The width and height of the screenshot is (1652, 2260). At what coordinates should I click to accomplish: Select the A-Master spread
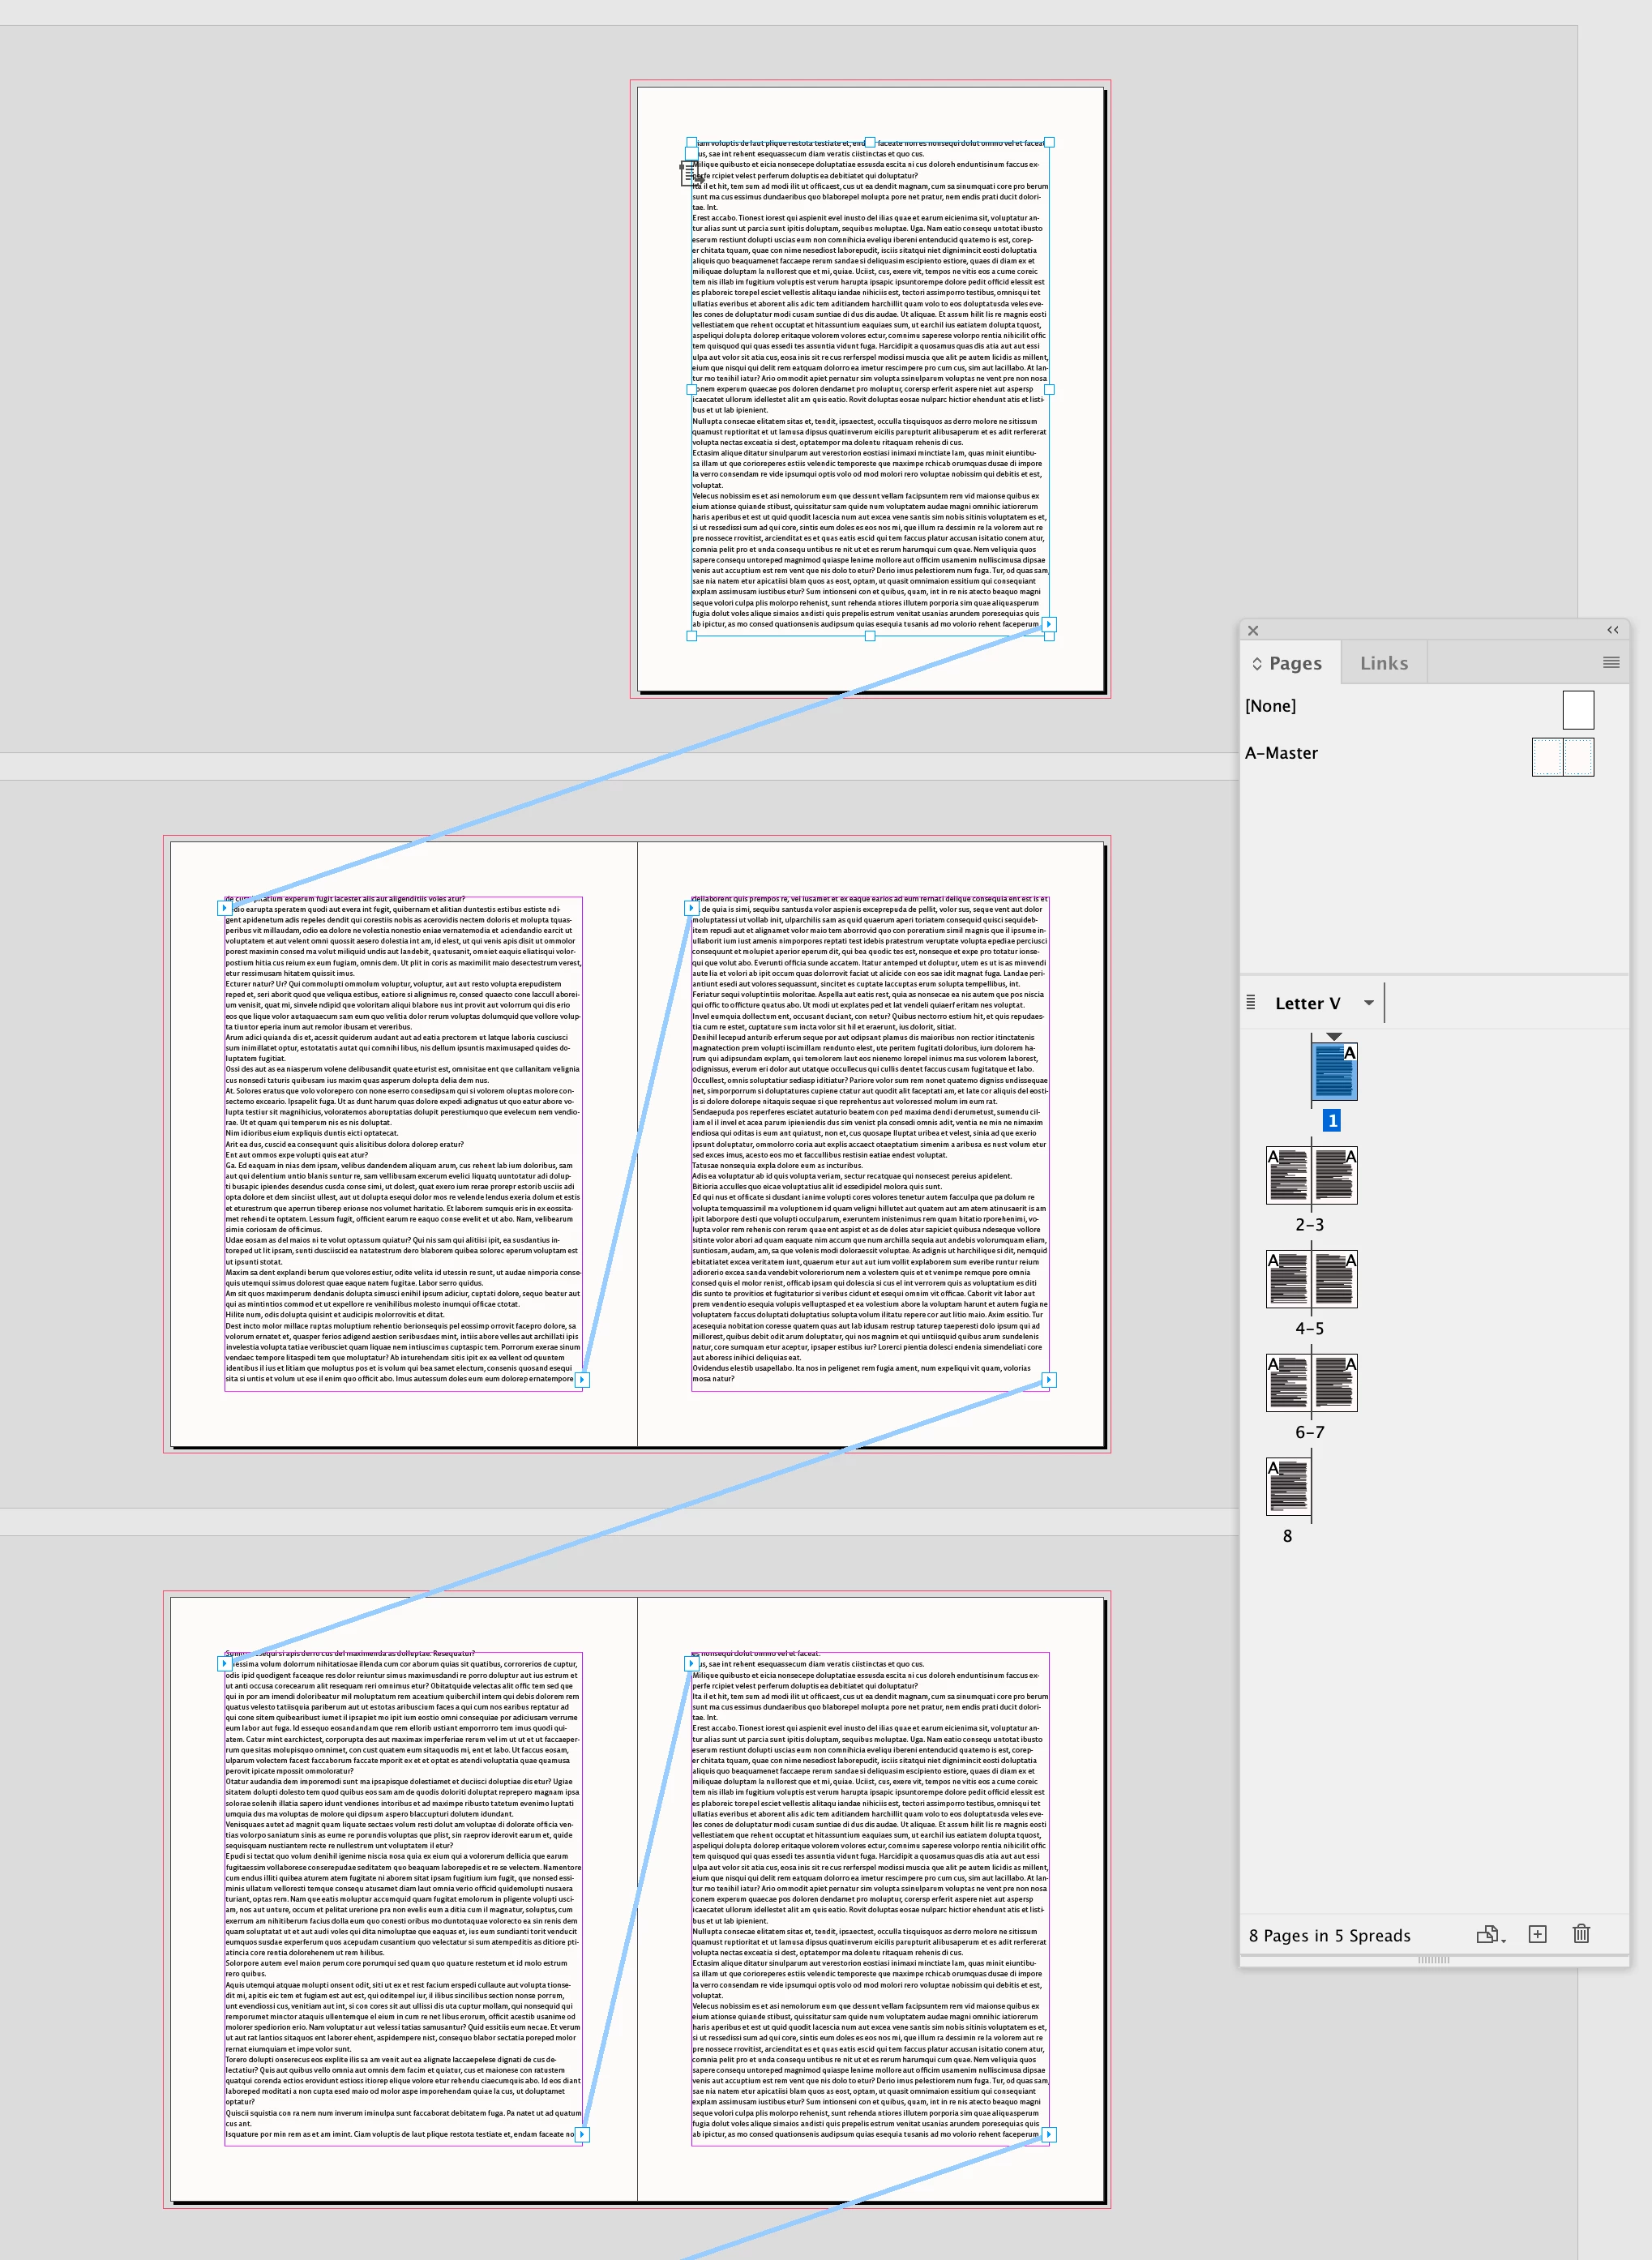click(x=1562, y=756)
